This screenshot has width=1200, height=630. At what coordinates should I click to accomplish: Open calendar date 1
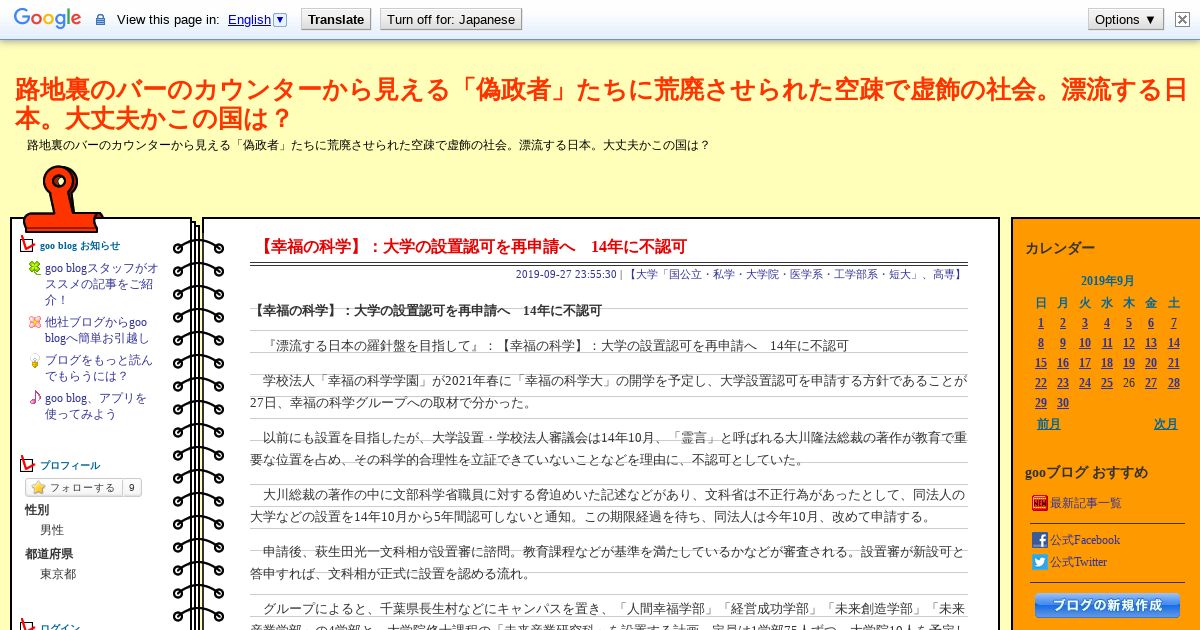pyautogui.click(x=1041, y=323)
